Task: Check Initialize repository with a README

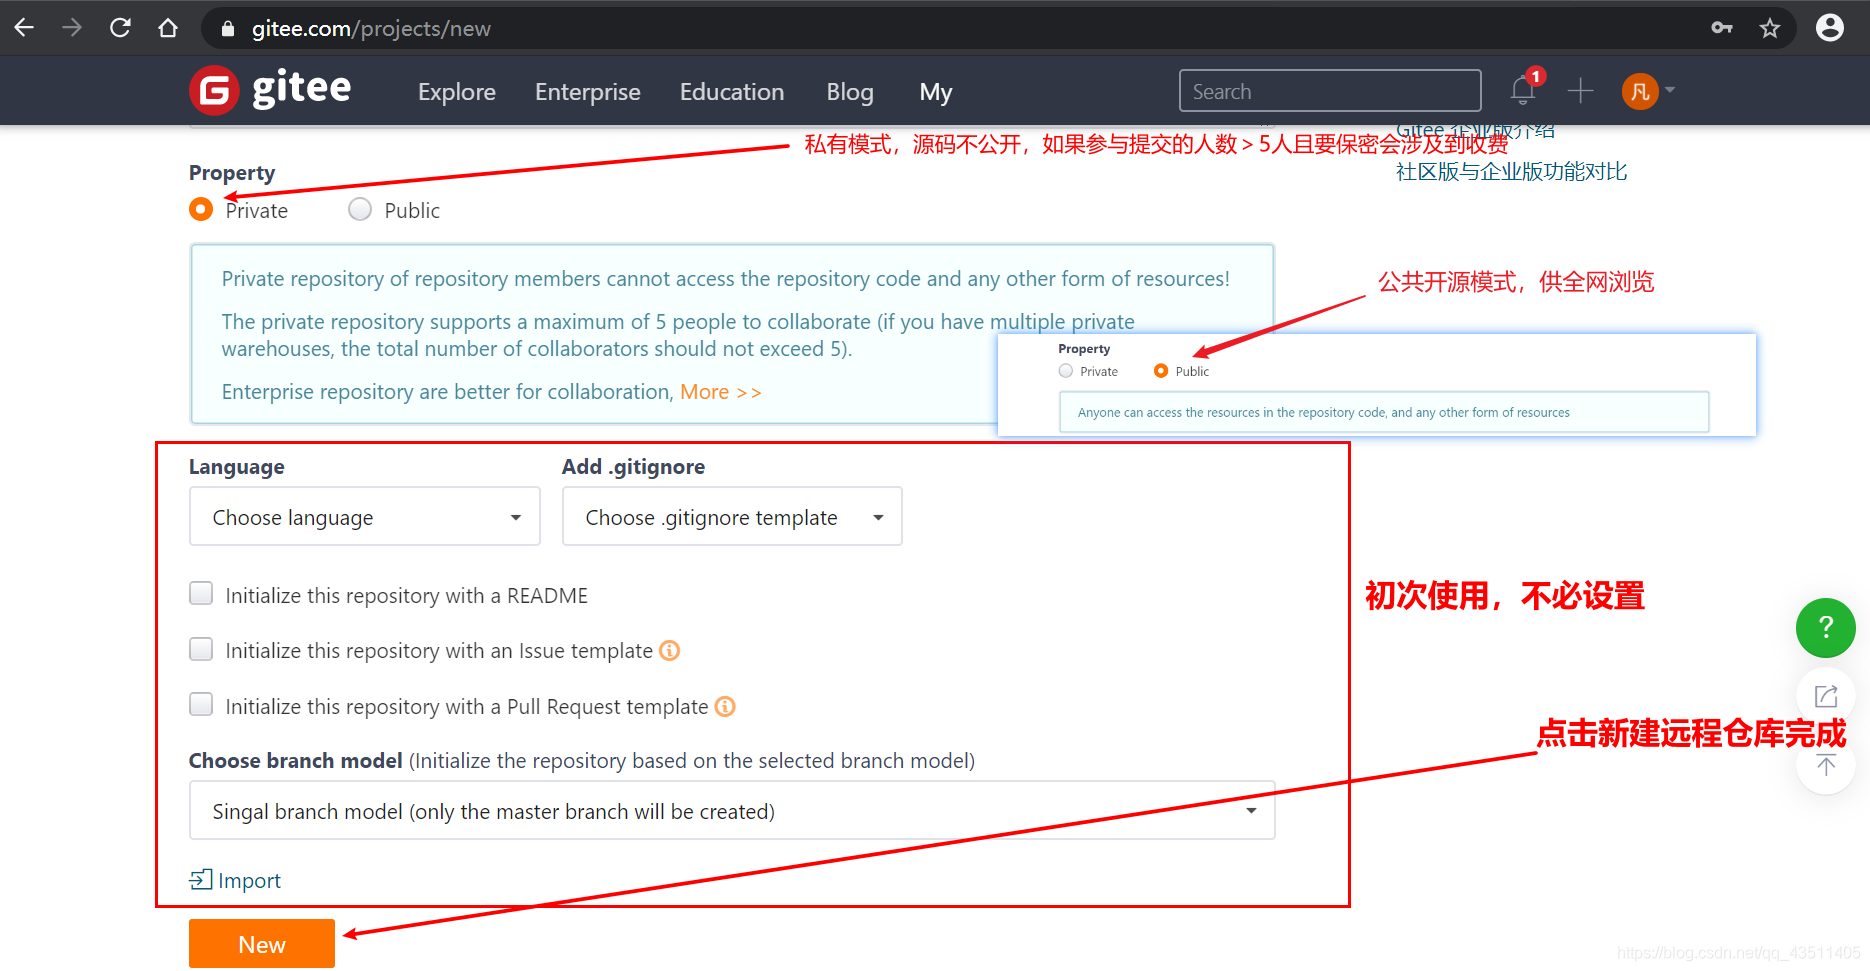Action: point(201,594)
